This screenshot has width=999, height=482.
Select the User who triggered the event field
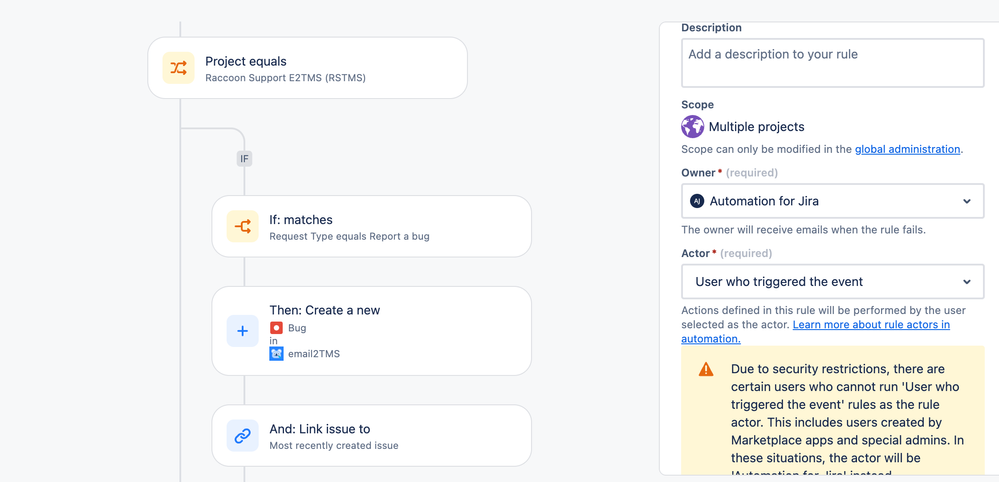point(833,281)
